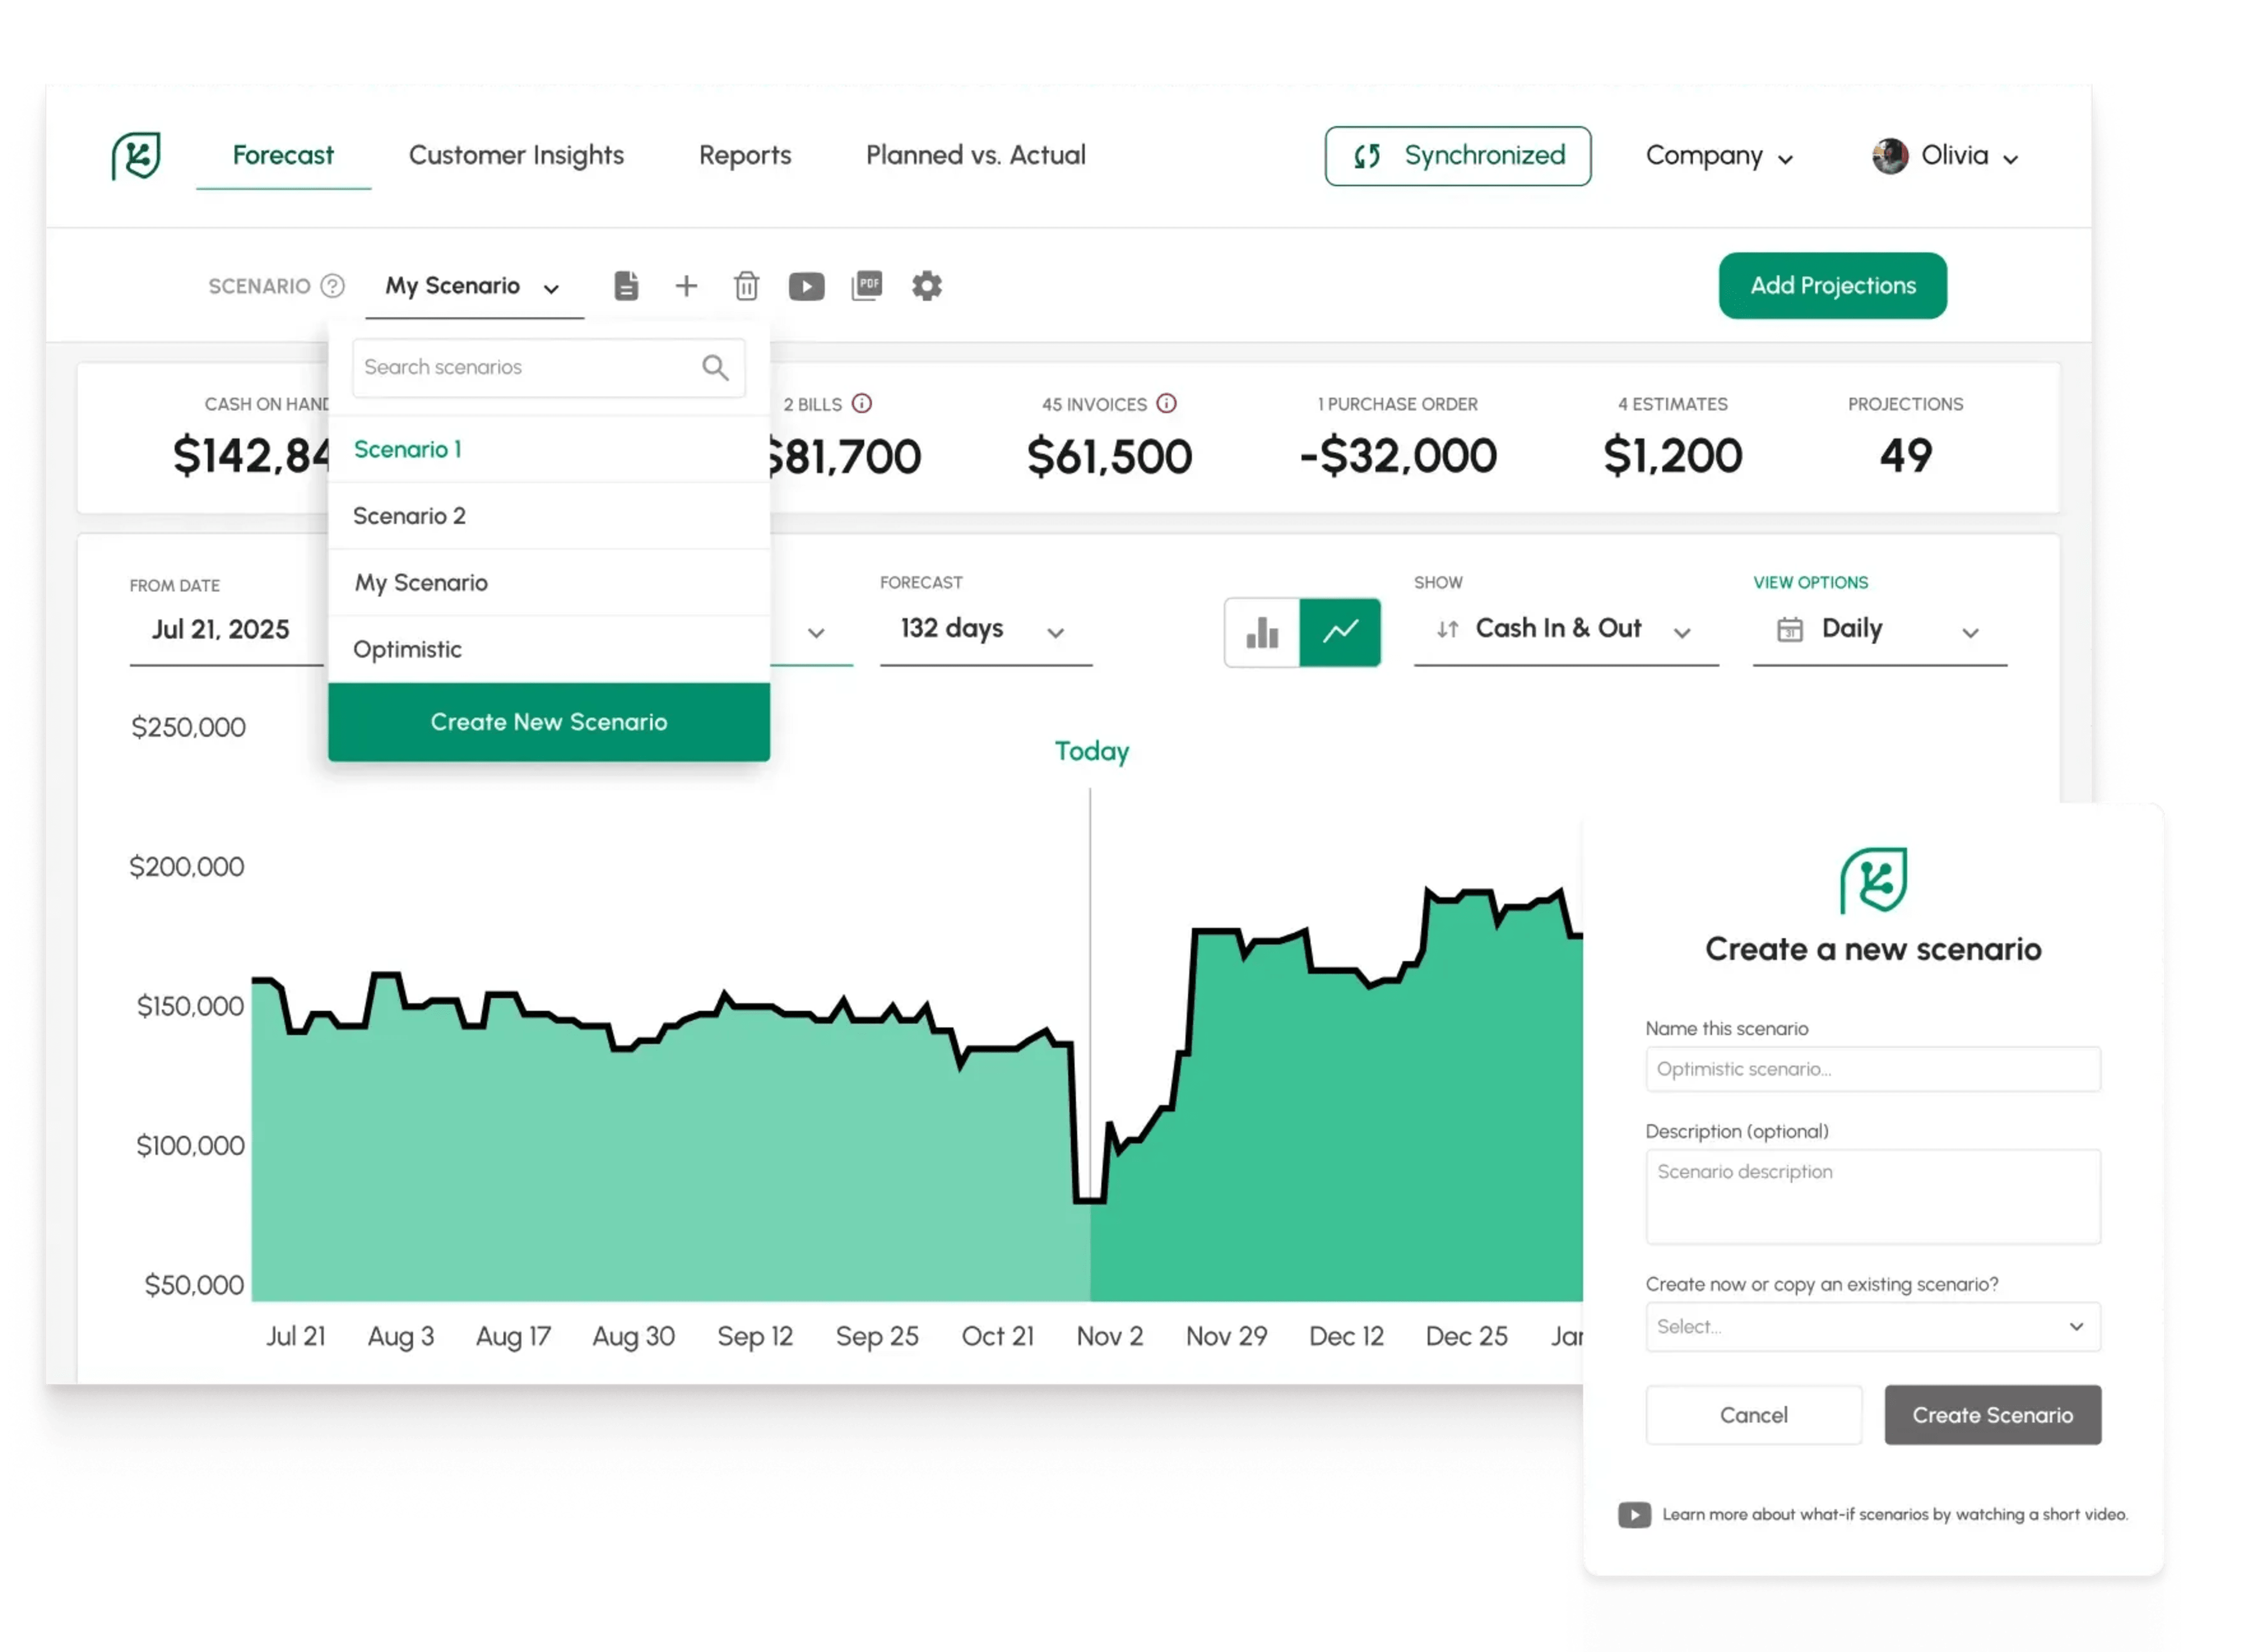
Task: Click the up-down arrows icon beside Cash In & Out
Action: [1447, 630]
